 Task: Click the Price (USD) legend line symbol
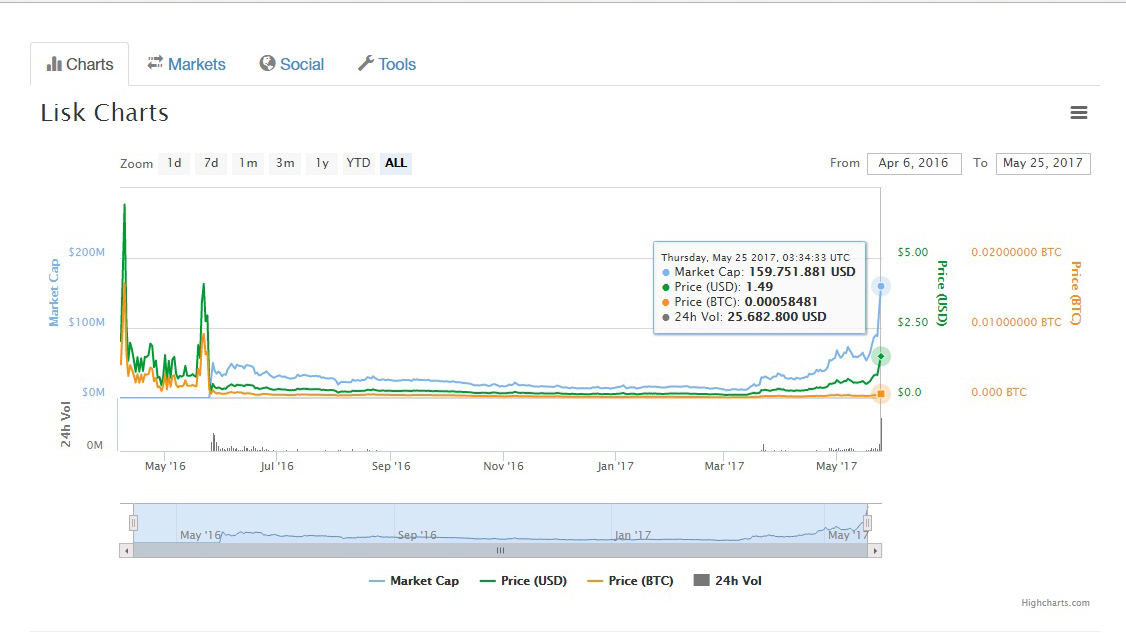click(488, 581)
